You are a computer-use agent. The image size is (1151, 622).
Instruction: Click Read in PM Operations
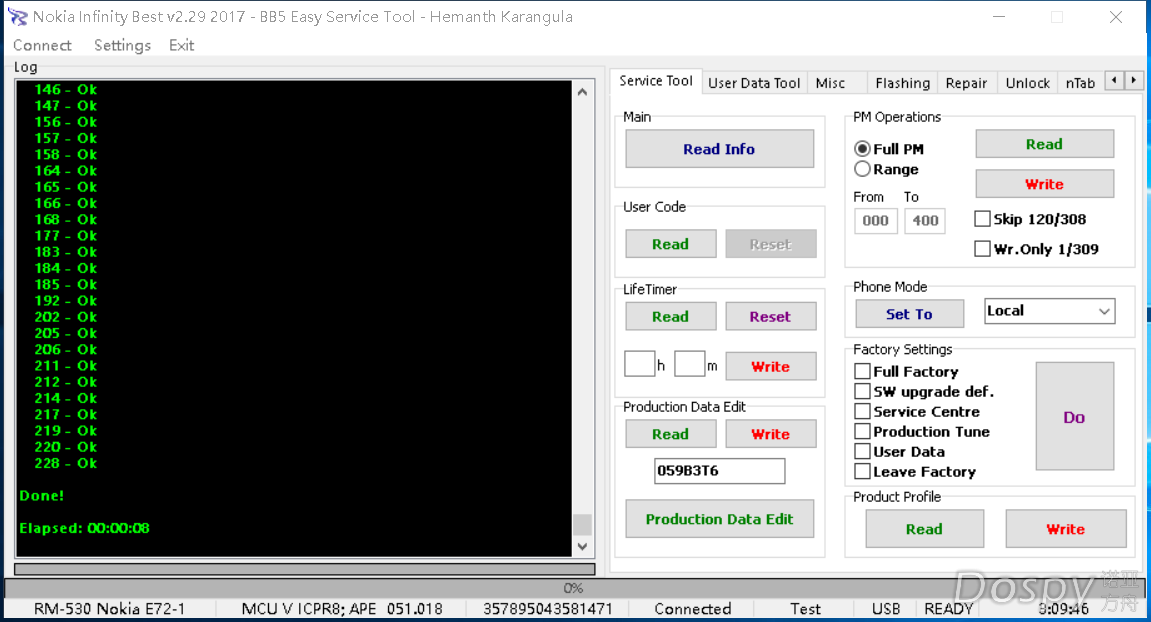pos(1045,144)
